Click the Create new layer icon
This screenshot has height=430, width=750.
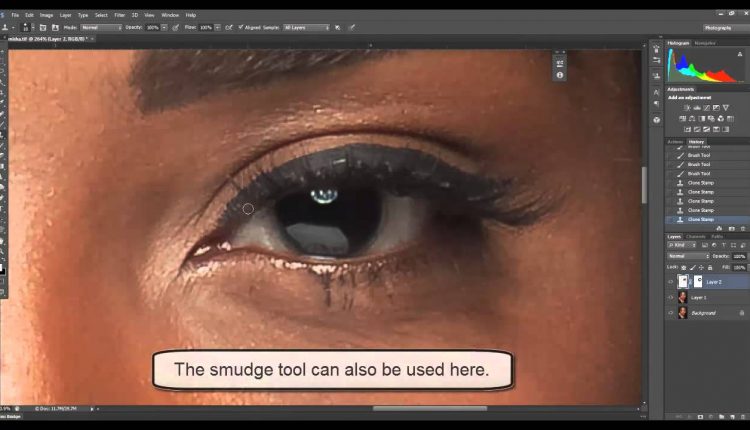732,417
